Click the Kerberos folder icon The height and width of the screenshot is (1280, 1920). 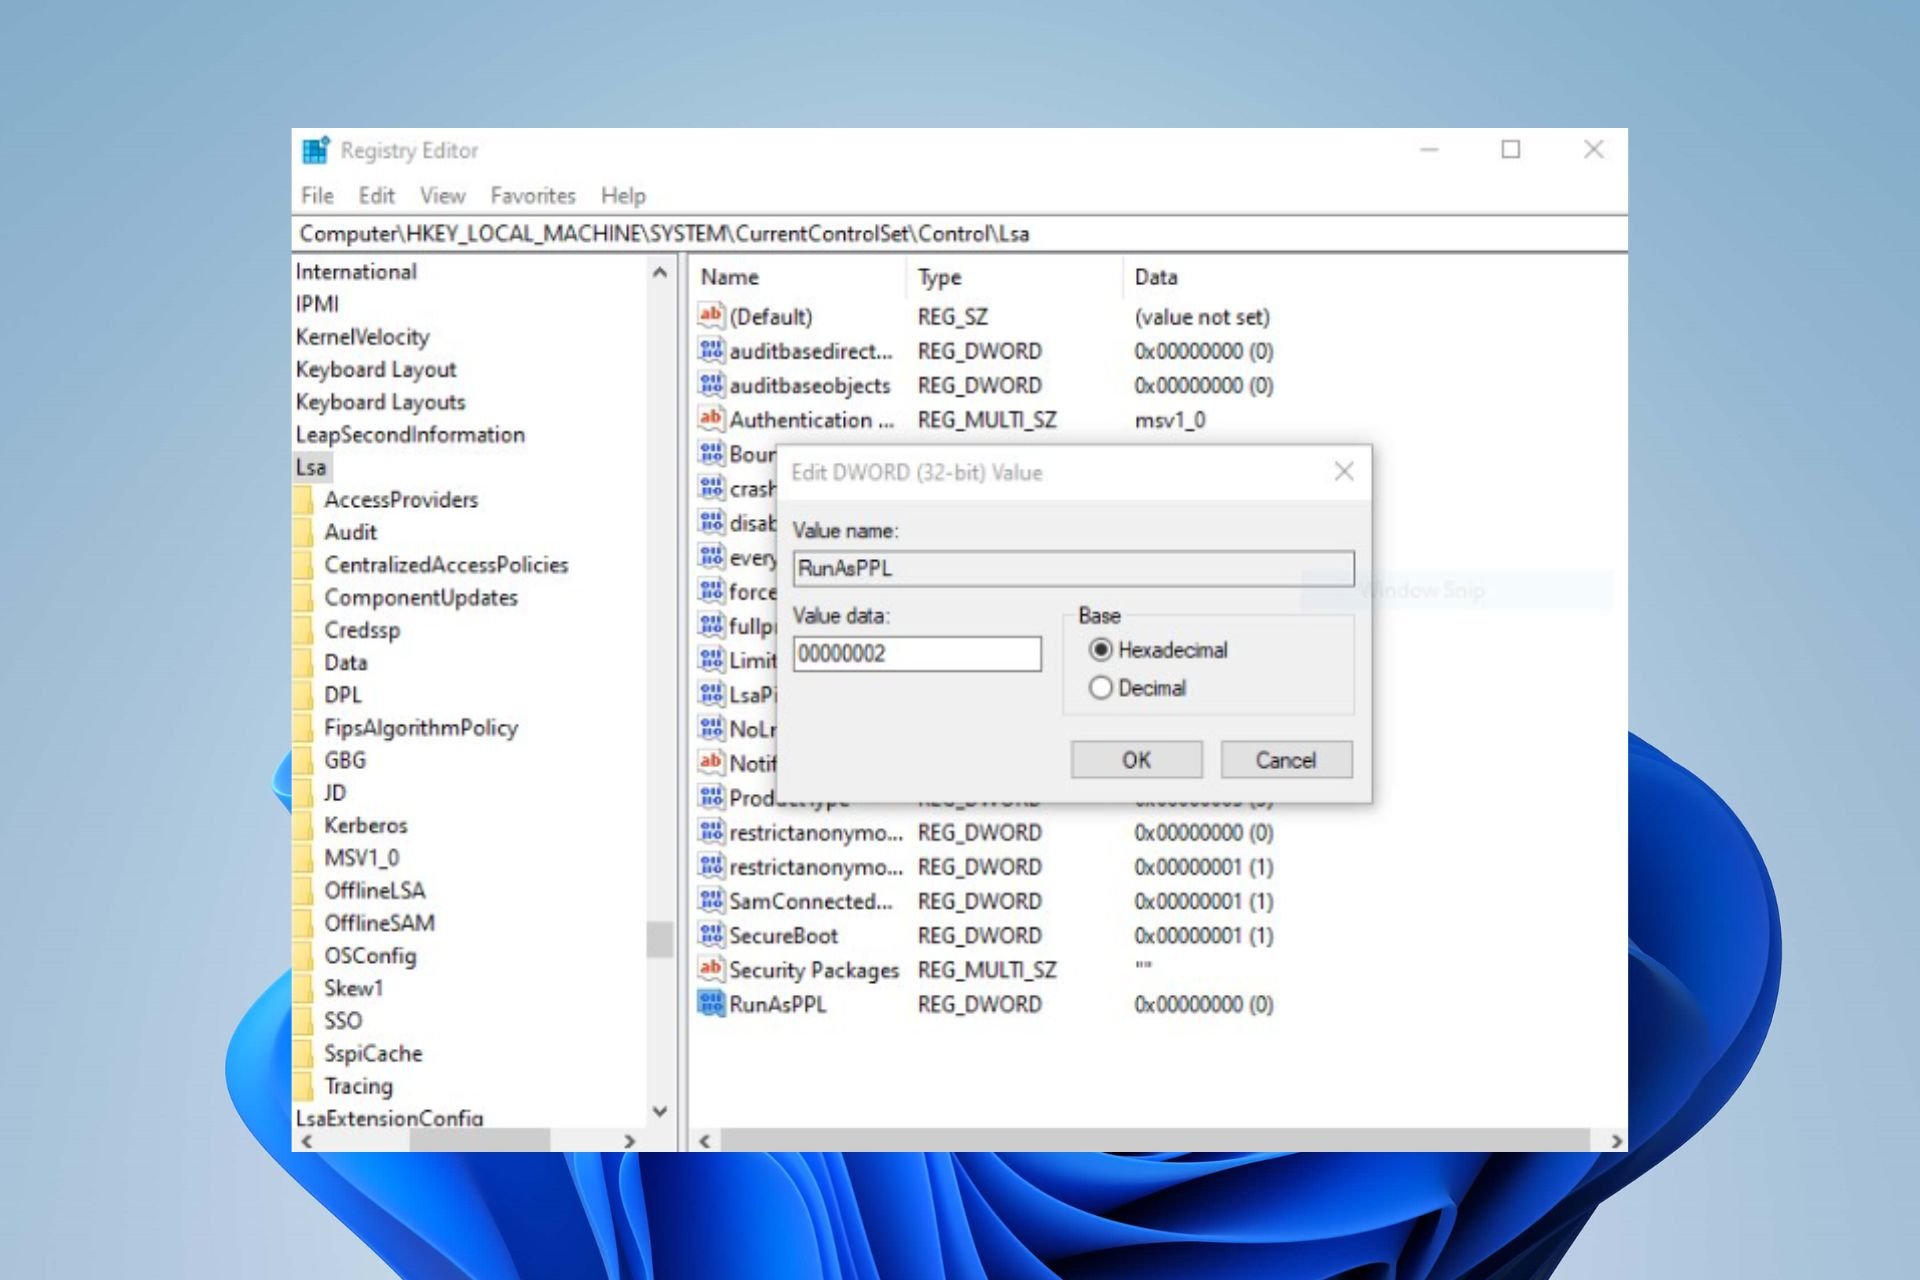[x=304, y=825]
